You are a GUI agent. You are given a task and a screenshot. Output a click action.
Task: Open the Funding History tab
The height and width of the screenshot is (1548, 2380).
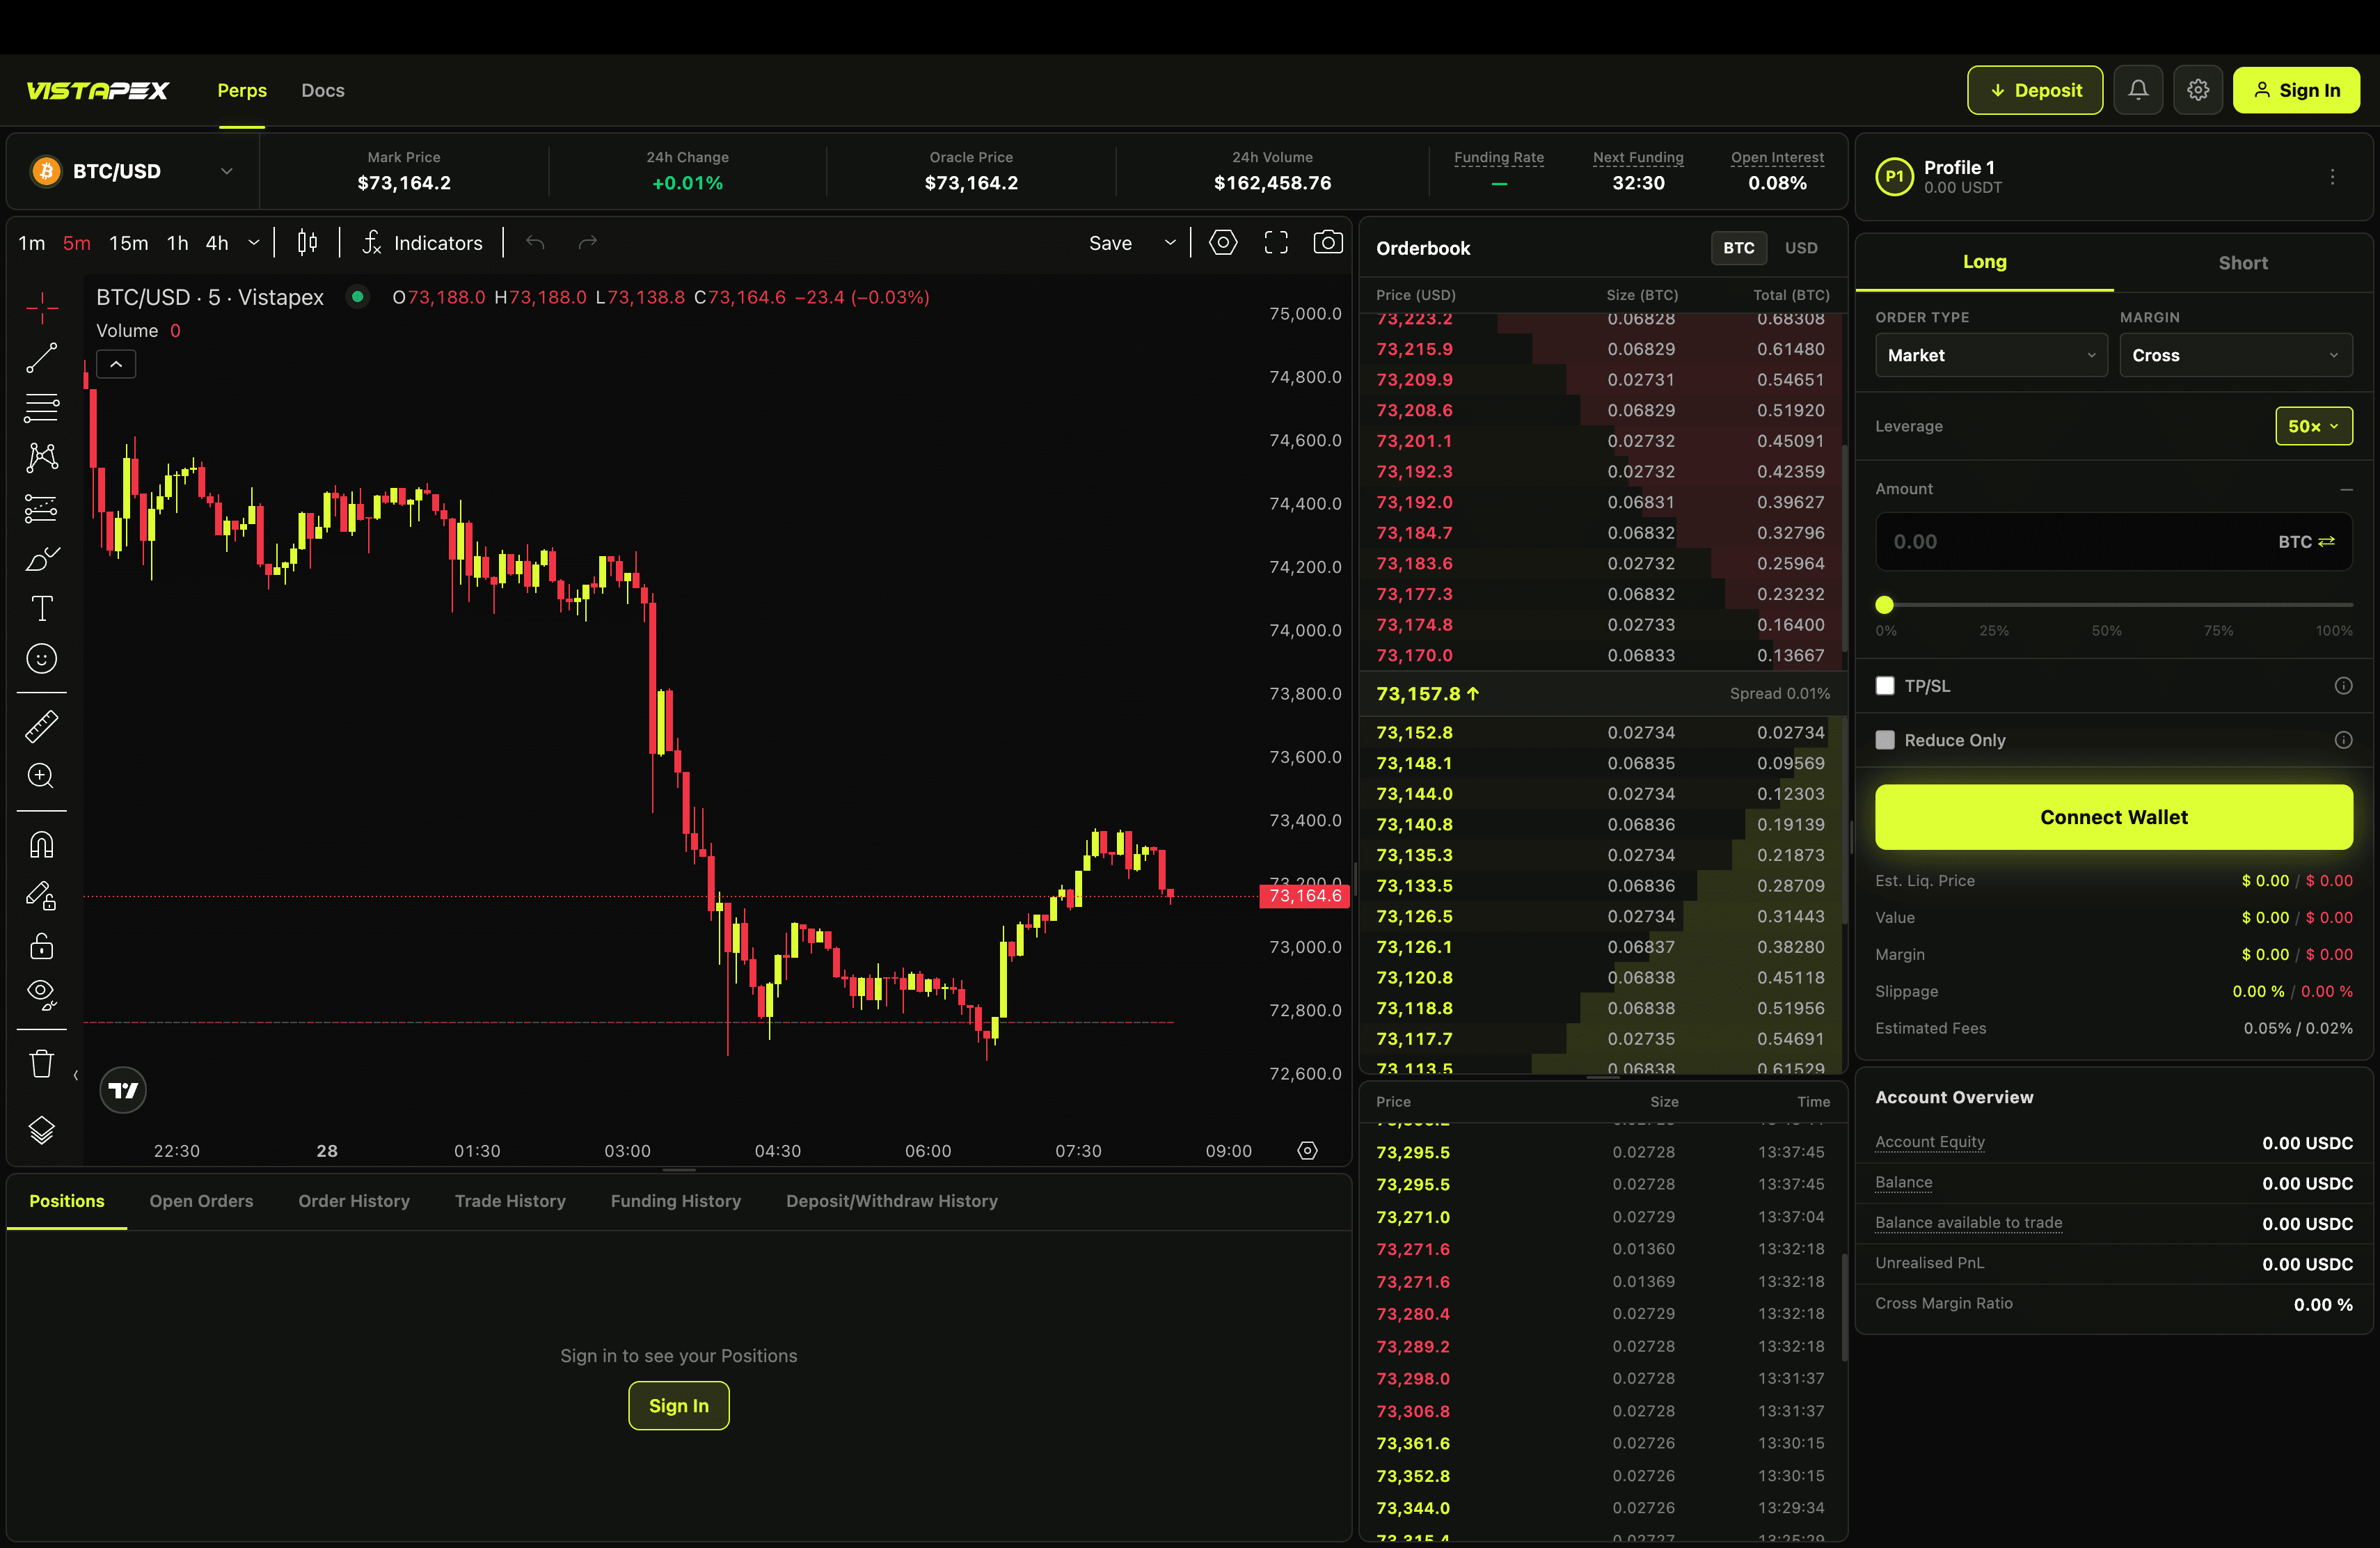[676, 1201]
